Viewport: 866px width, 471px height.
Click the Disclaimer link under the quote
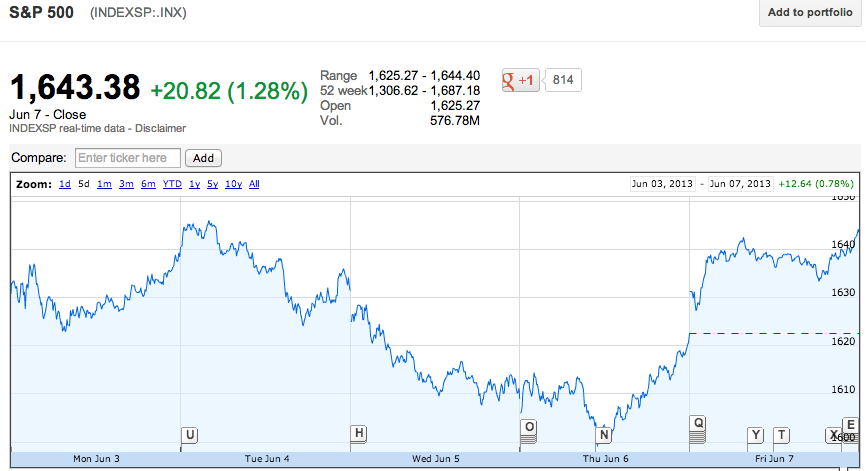pyautogui.click(x=160, y=128)
